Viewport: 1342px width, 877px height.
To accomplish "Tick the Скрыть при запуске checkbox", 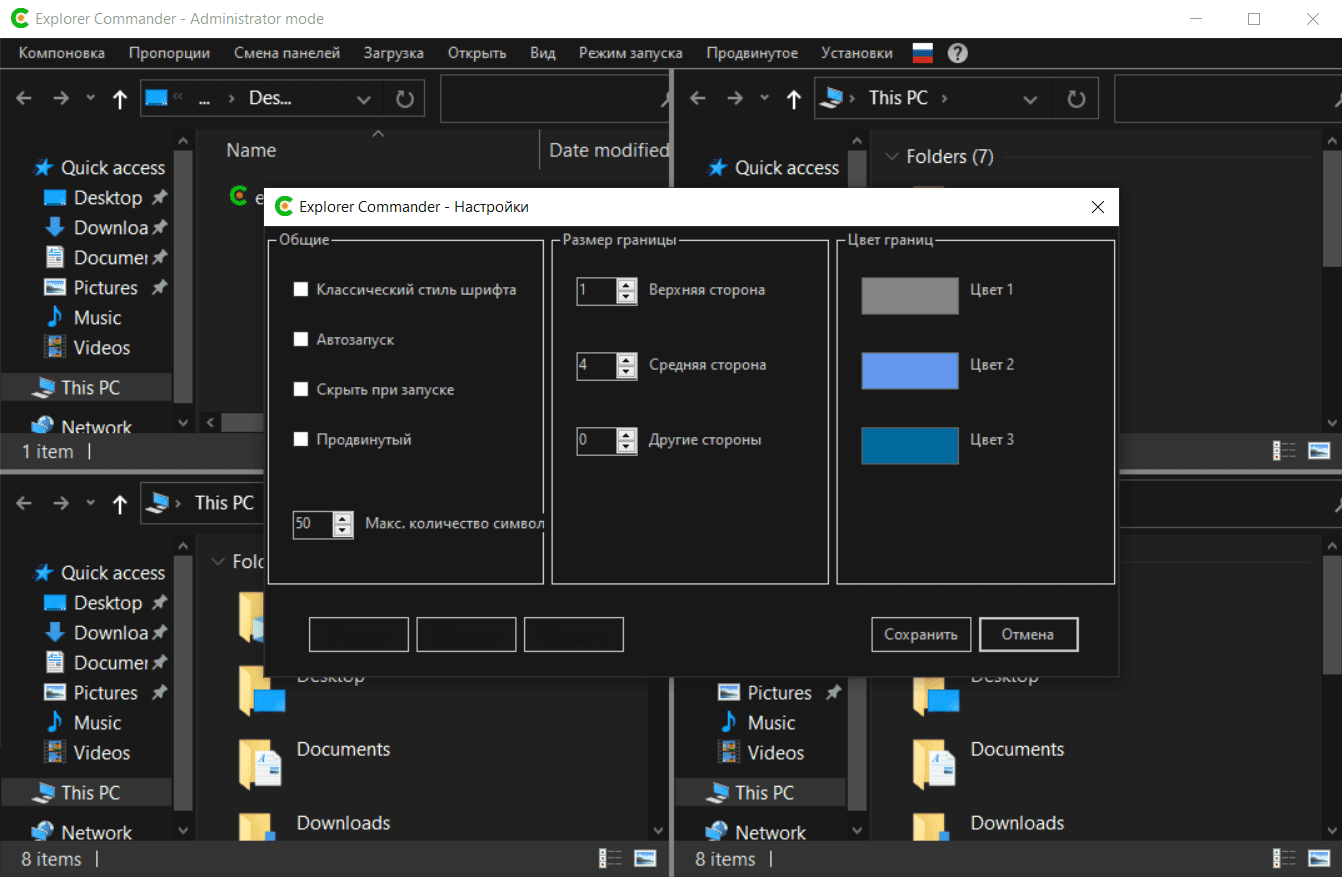I will click(x=300, y=390).
